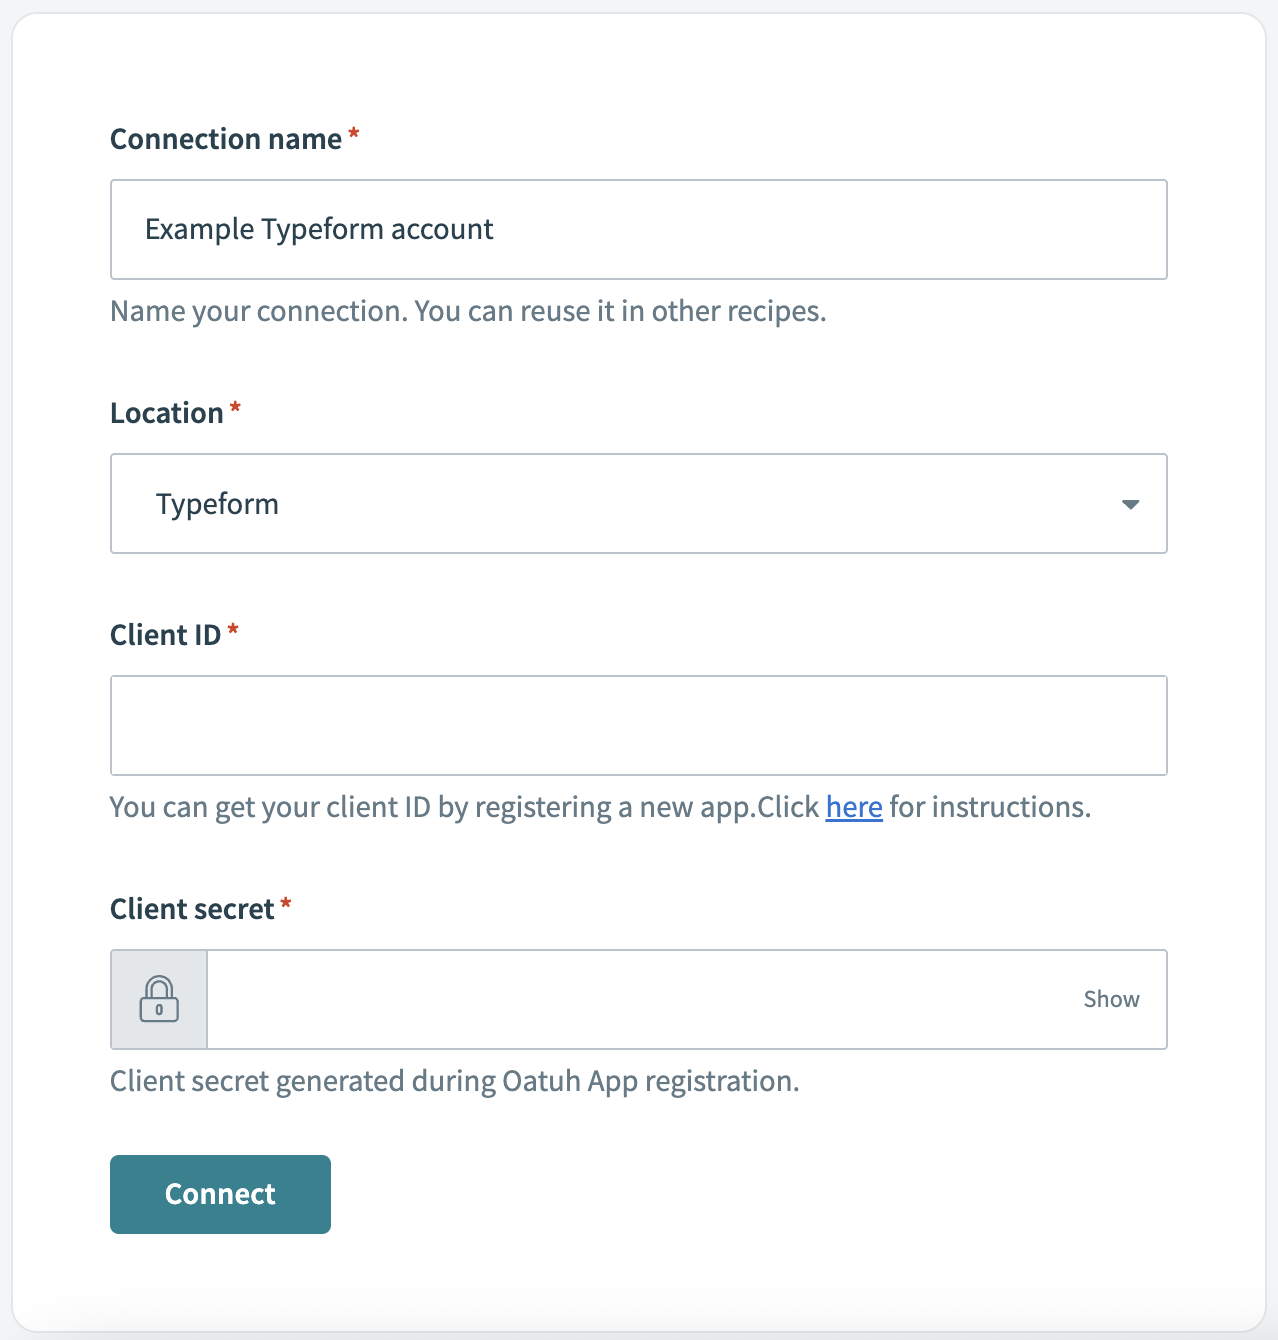The width and height of the screenshot is (1278, 1340).
Task: Click the Client ID heading
Action: coord(165,634)
